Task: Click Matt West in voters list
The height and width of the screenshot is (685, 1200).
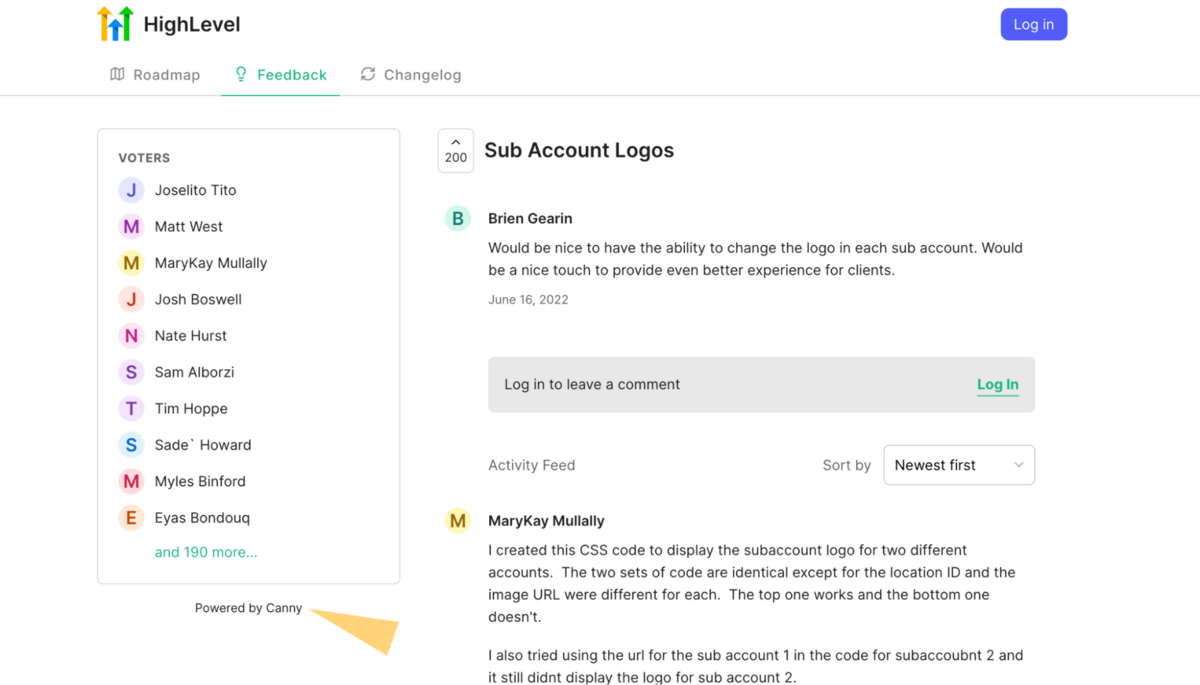Action: click(188, 227)
